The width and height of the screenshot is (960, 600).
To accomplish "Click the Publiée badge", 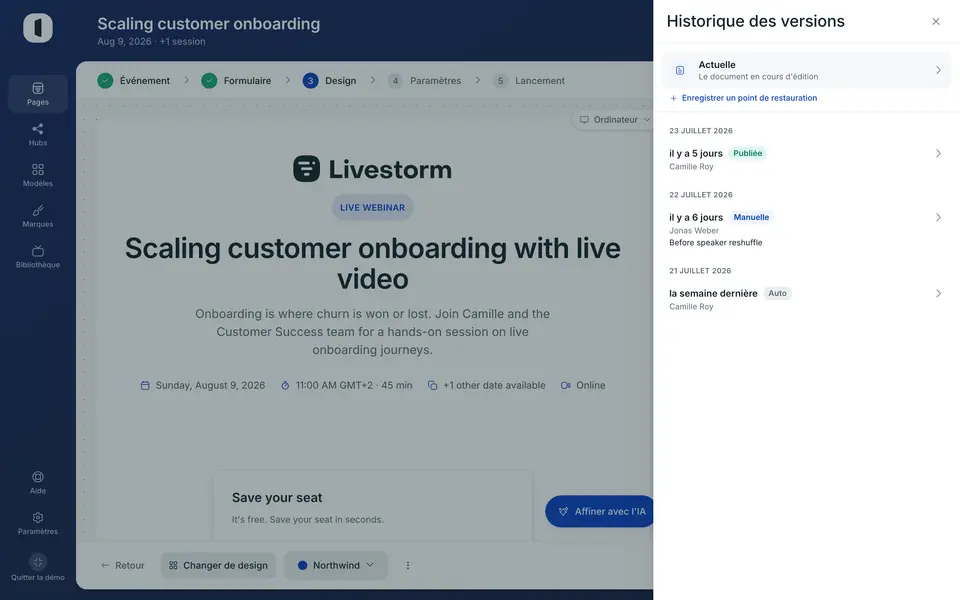I will 748,154.
